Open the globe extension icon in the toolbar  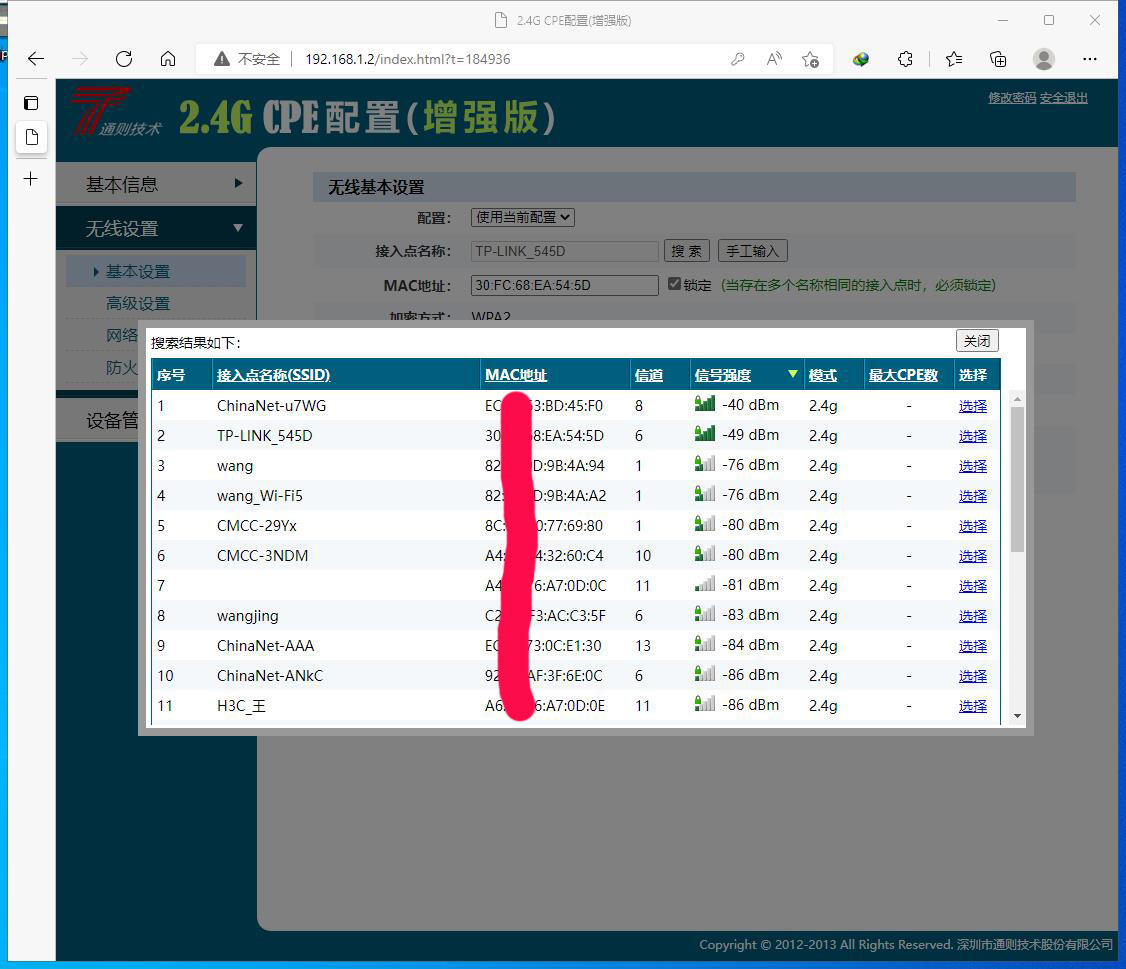(861, 59)
